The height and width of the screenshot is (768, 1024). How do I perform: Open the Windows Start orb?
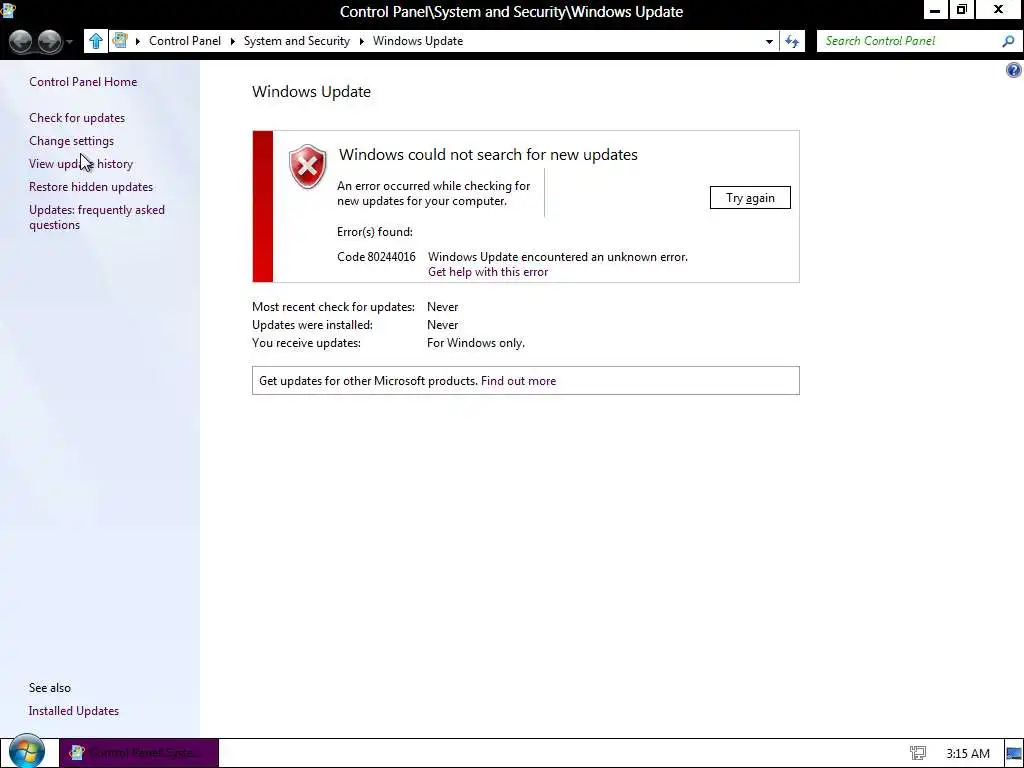27,751
